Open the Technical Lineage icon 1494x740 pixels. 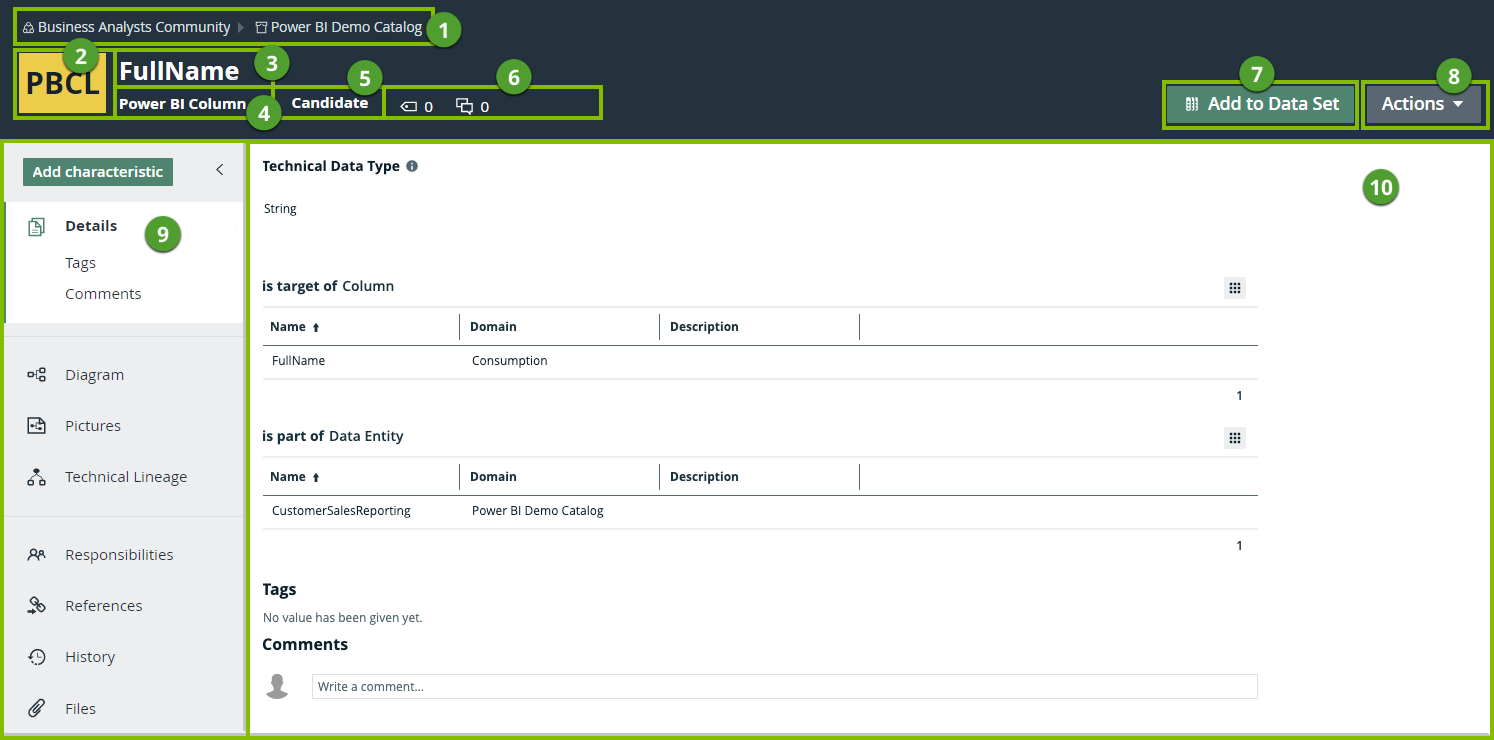37,477
